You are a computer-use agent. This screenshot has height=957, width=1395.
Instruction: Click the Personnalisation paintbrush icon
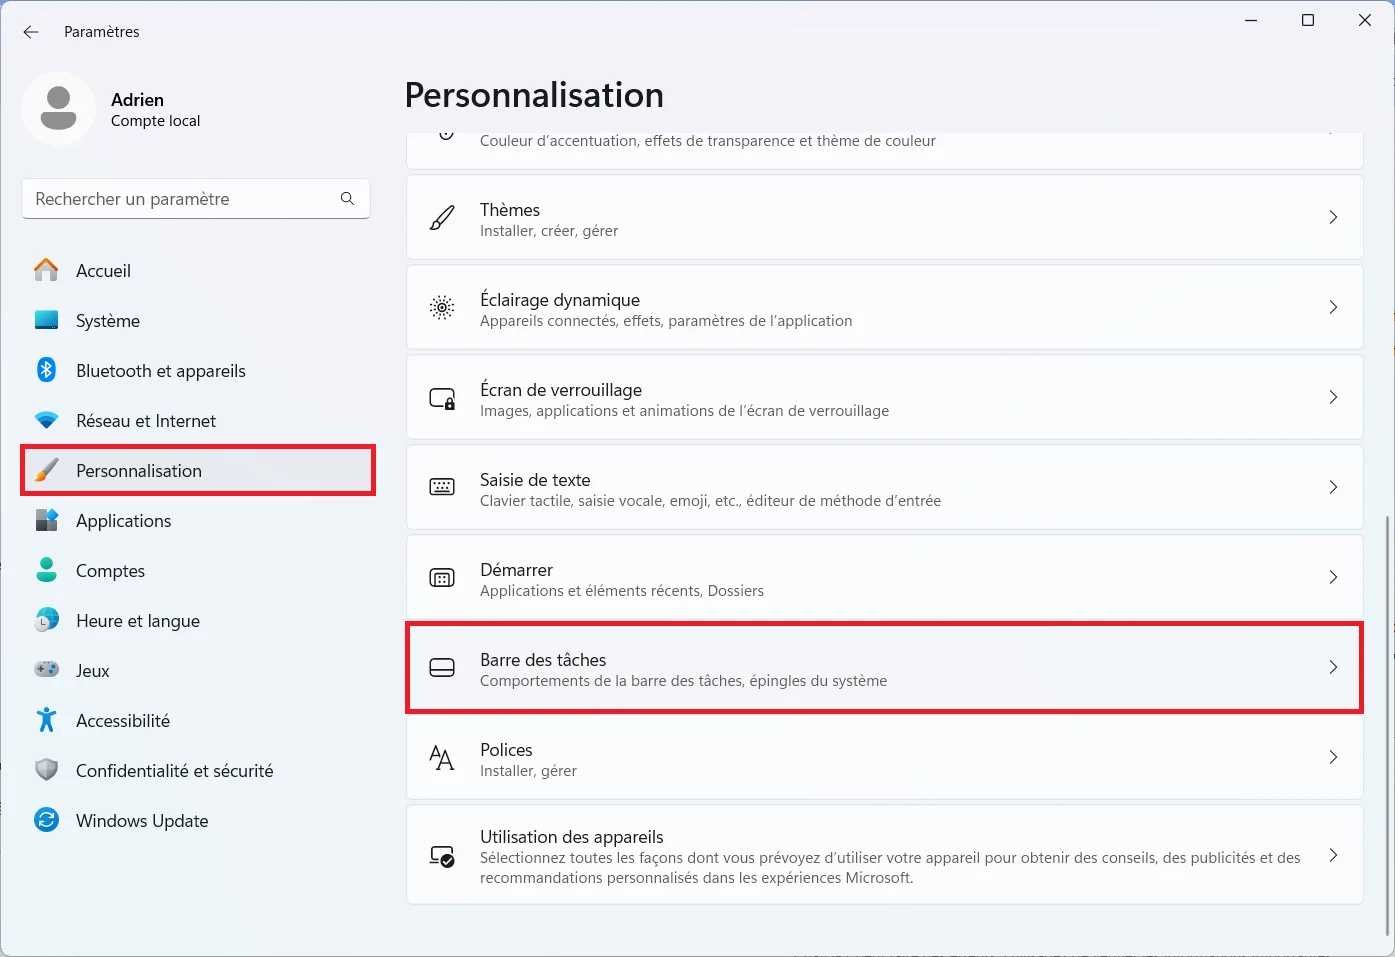(x=46, y=470)
